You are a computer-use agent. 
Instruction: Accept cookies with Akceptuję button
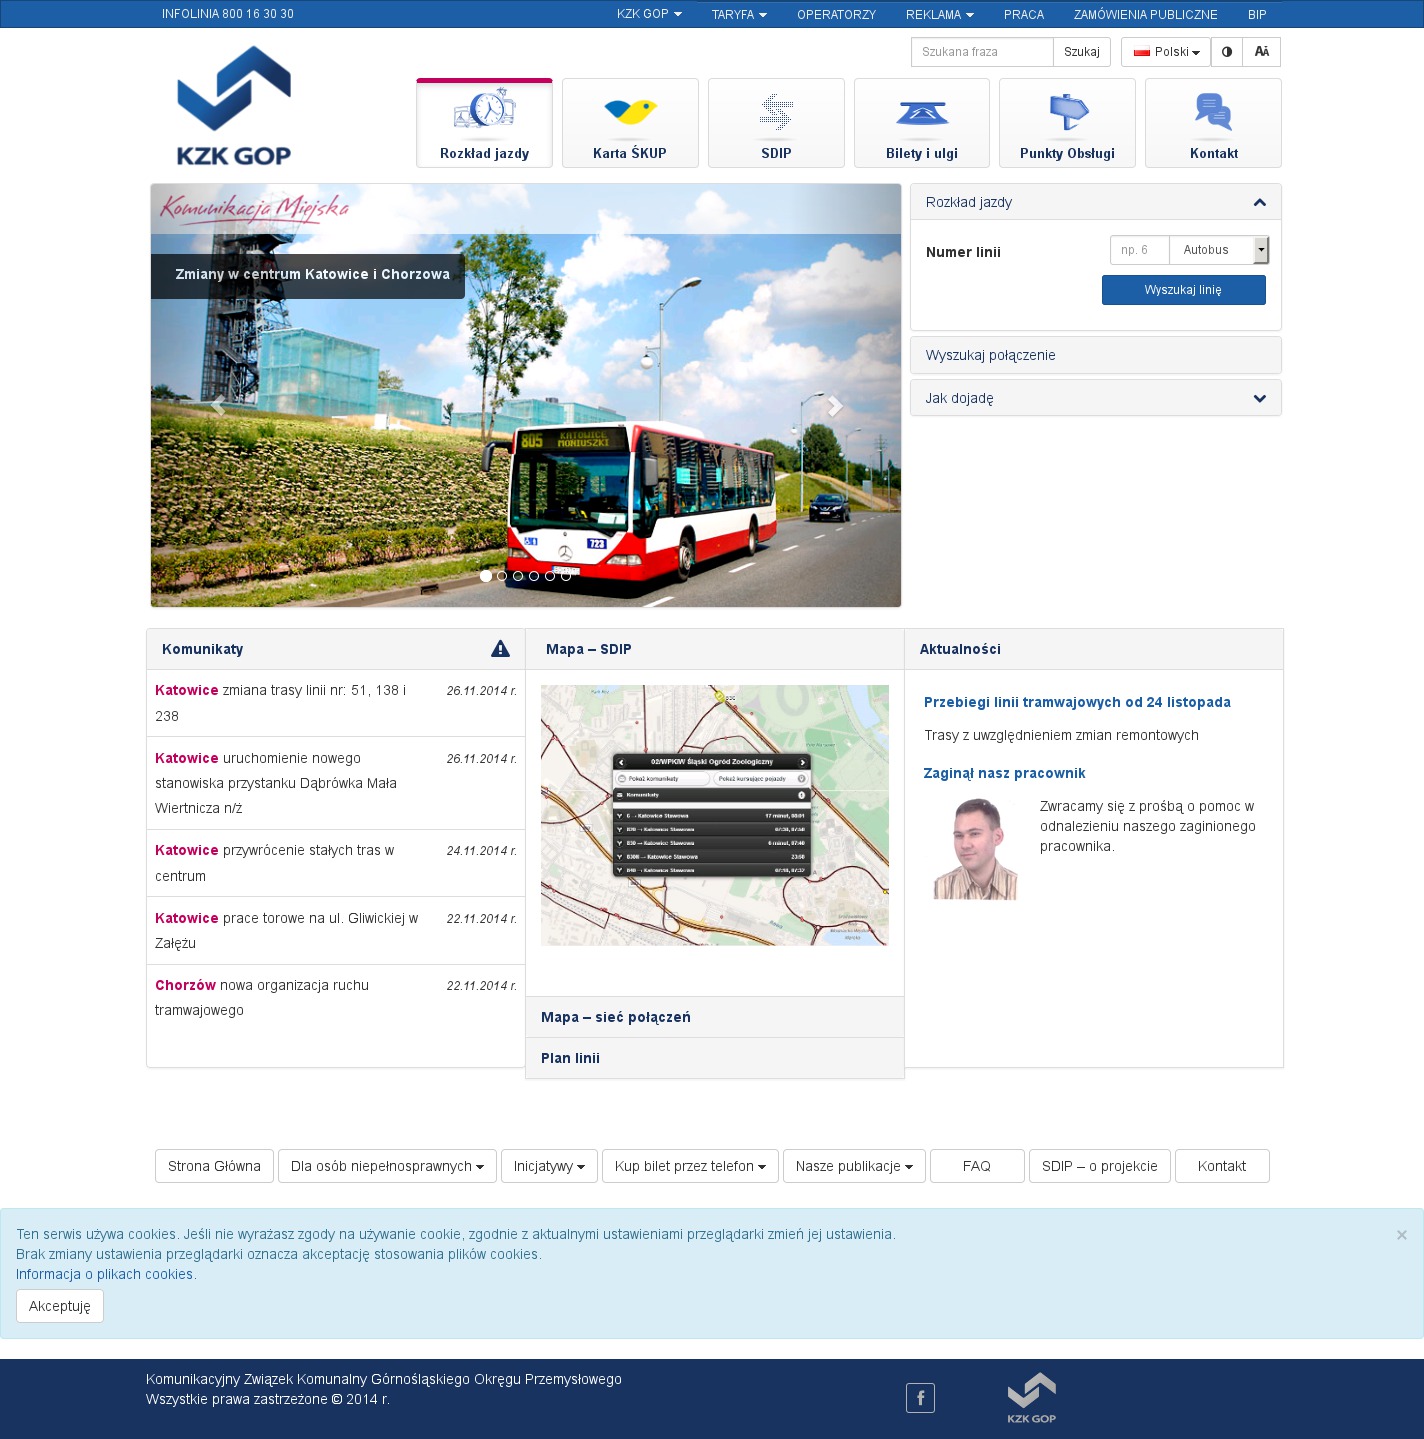(x=60, y=1306)
